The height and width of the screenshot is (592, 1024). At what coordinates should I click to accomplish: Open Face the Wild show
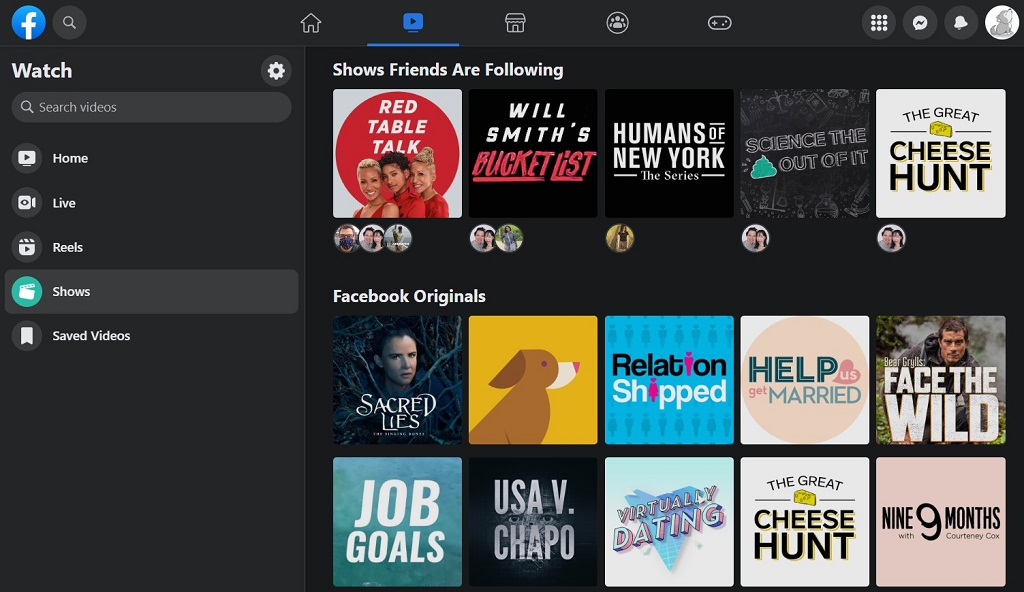[x=941, y=380]
